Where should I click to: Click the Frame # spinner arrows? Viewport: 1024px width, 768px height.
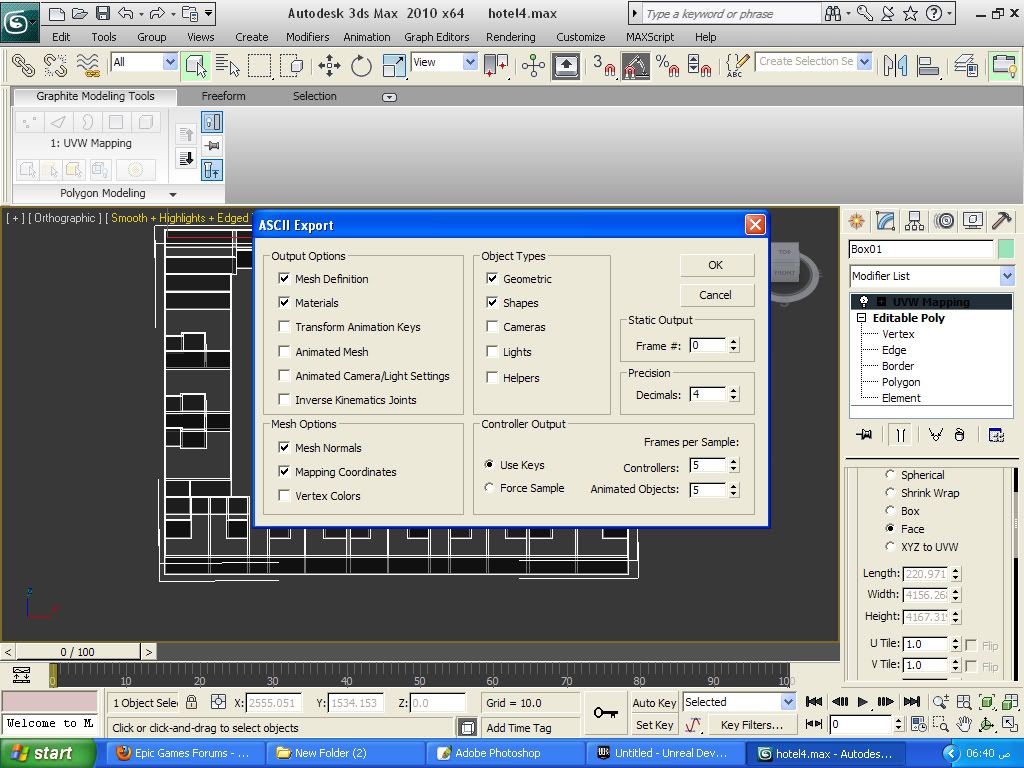pyautogui.click(x=734, y=345)
